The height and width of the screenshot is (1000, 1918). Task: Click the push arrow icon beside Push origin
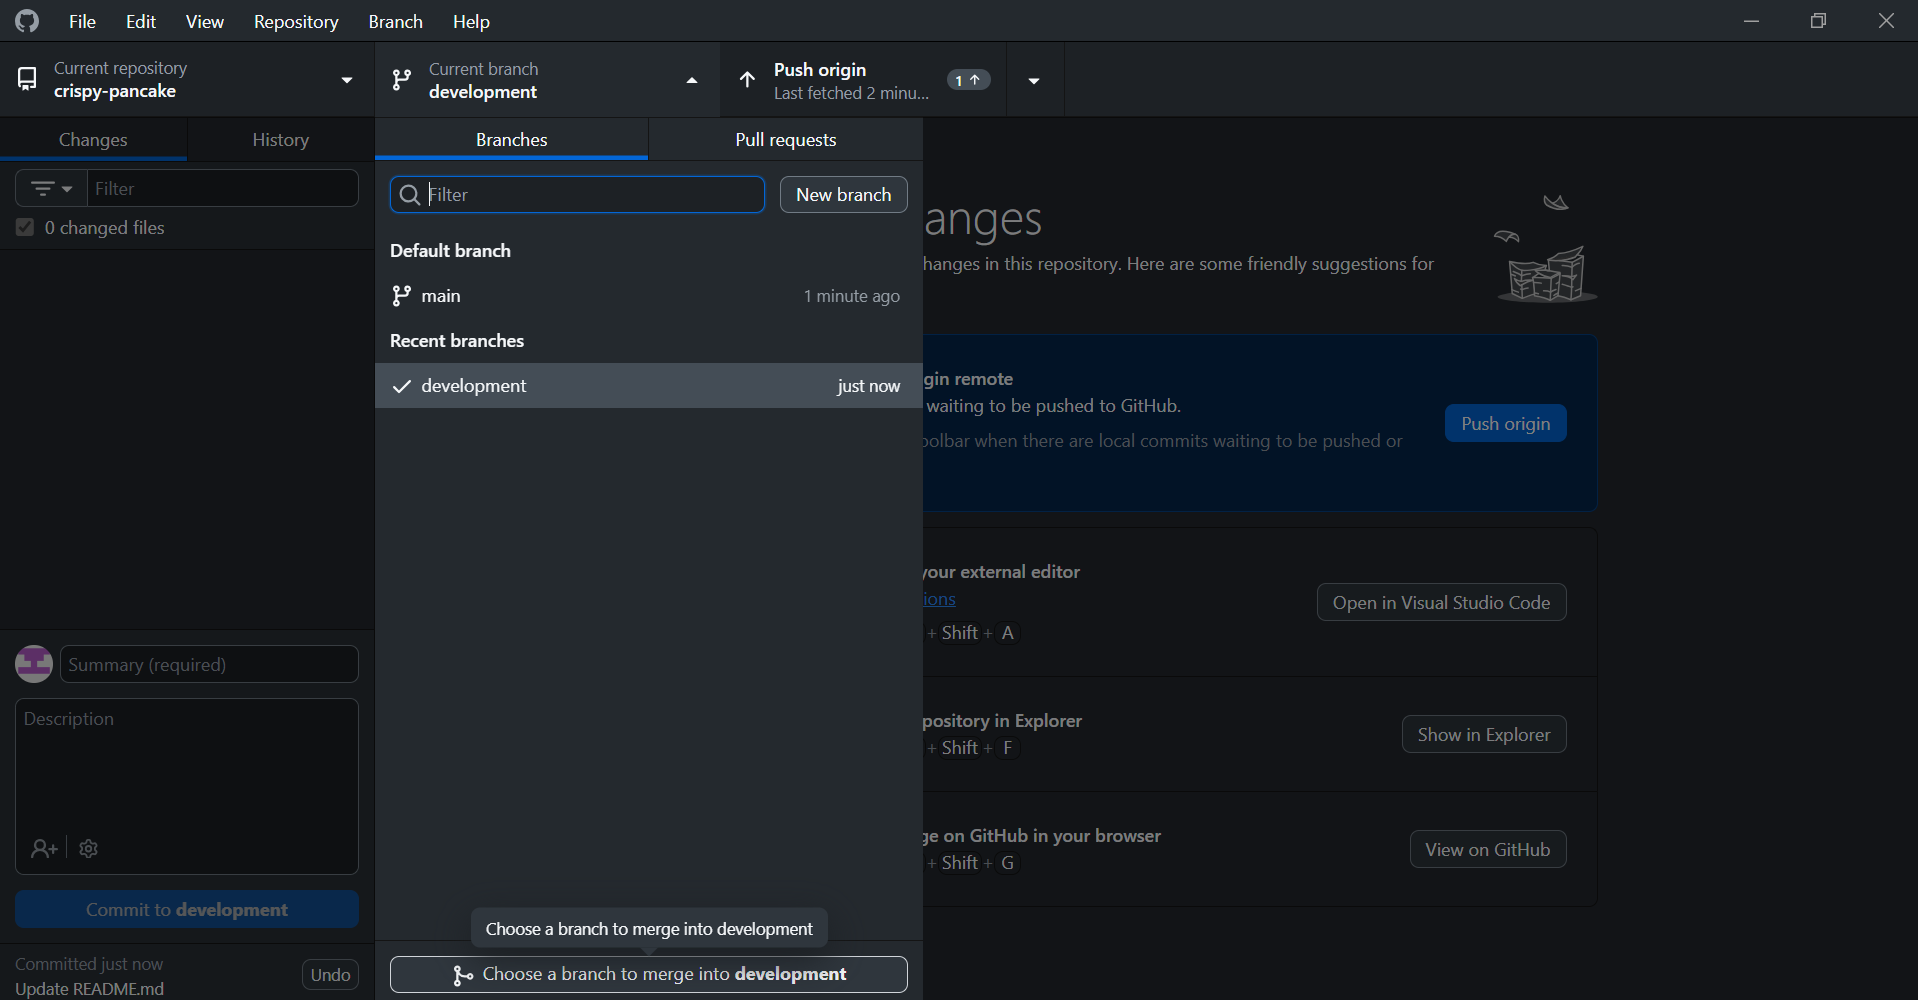click(747, 80)
